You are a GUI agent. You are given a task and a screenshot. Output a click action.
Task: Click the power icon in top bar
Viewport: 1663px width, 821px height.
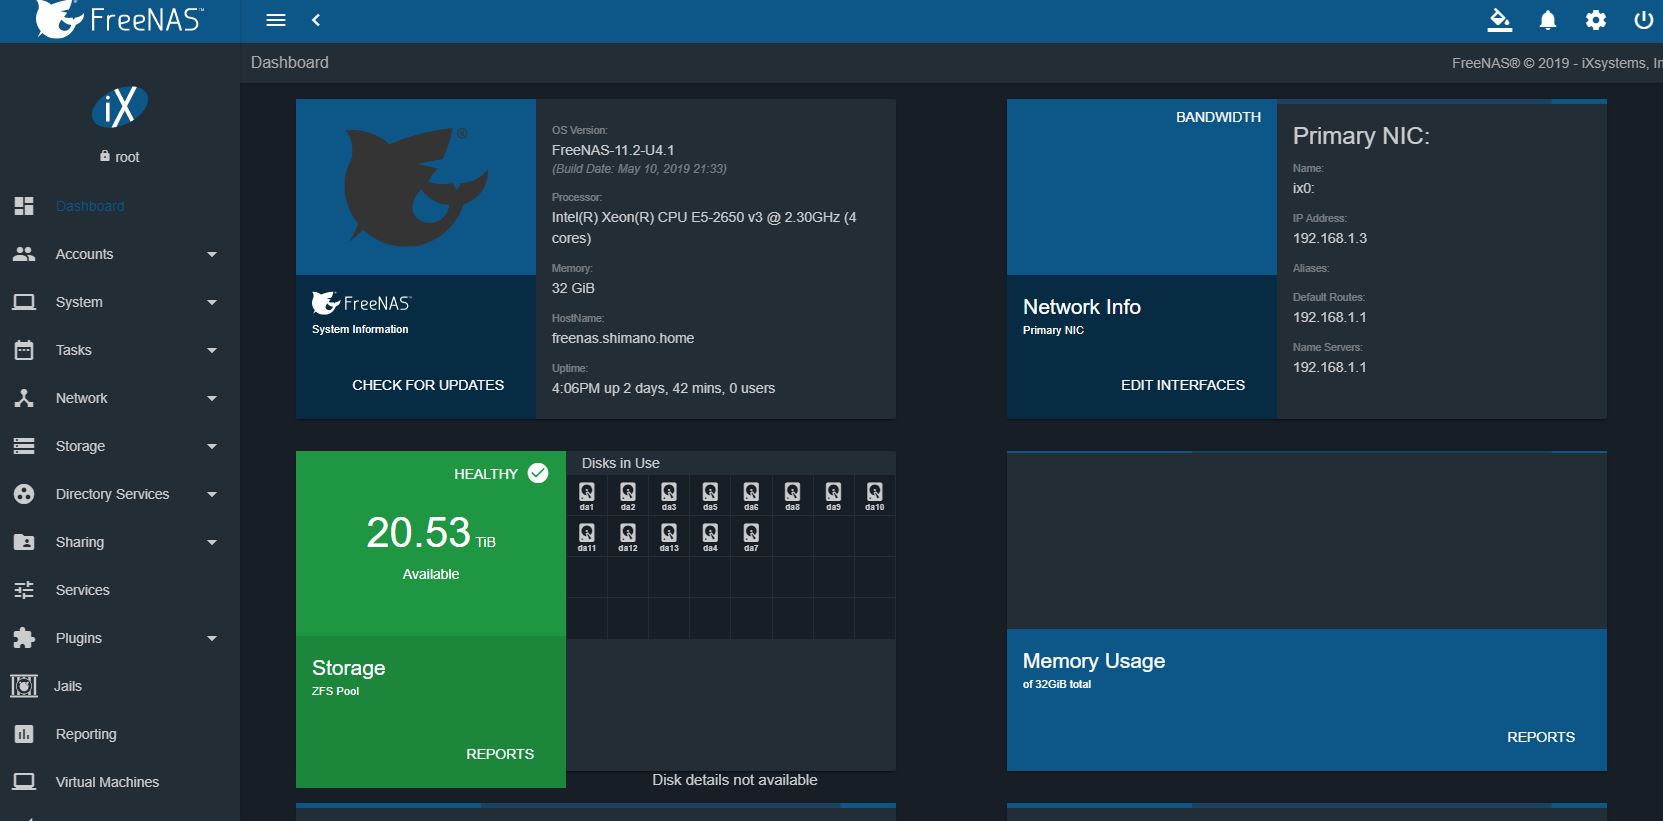(x=1643, y=20)
